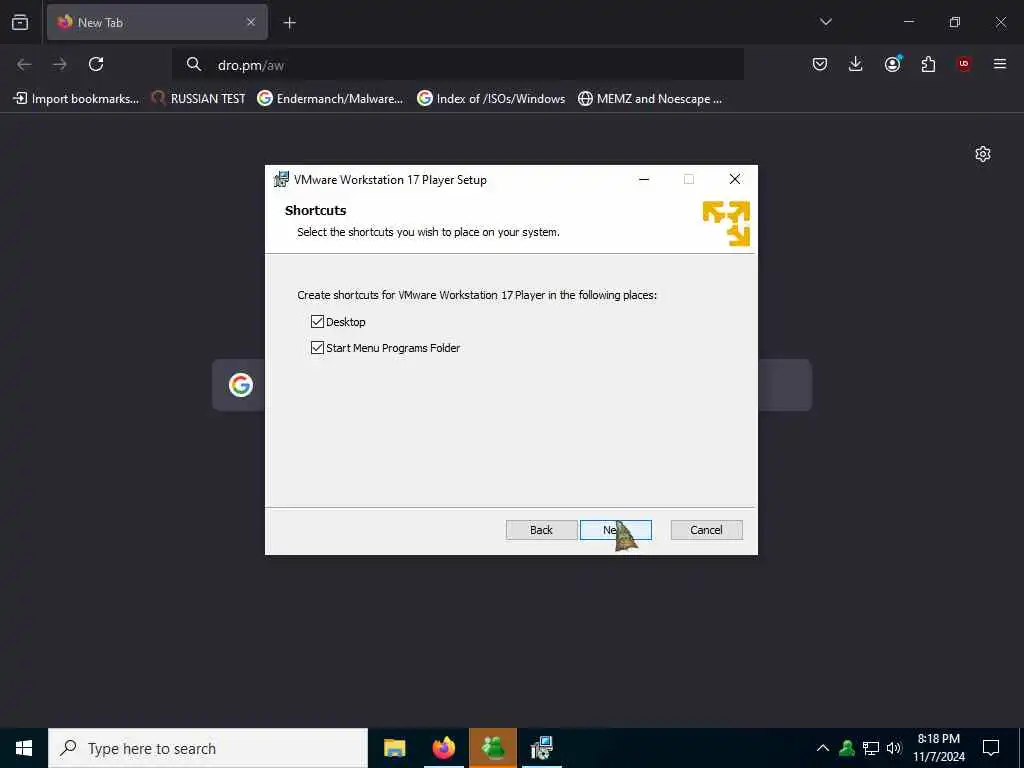Open the green people taskbar app

493,748
